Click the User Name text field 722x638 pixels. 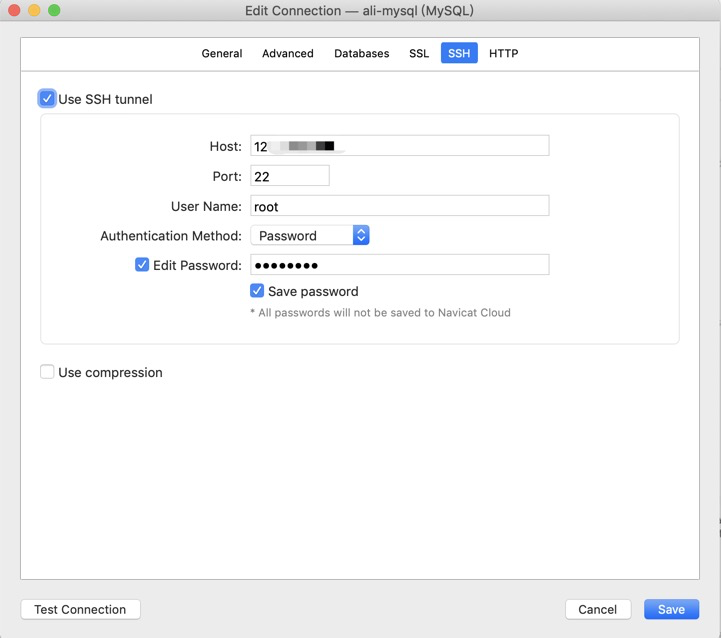400,206
